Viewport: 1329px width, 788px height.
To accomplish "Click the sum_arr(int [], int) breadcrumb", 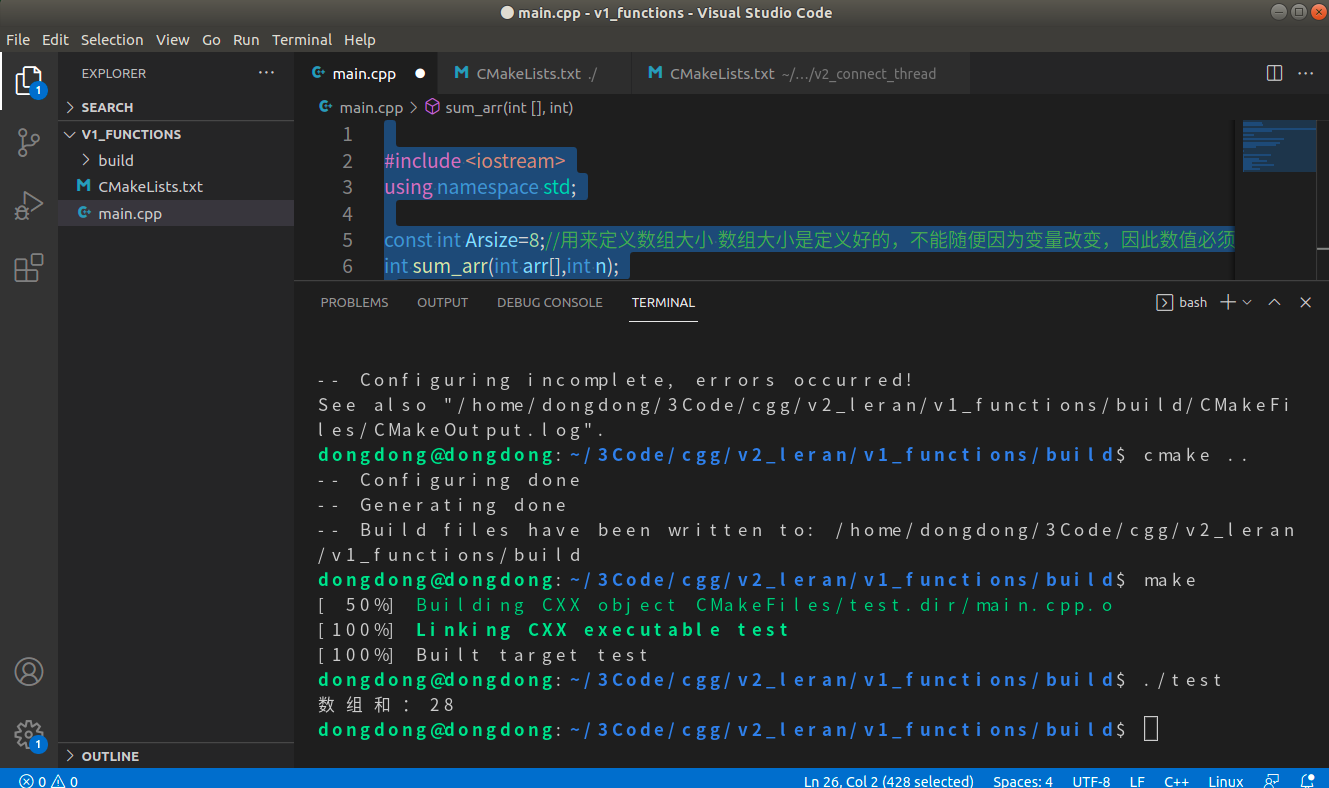I will pyautogui.click(x=499, y=107).
